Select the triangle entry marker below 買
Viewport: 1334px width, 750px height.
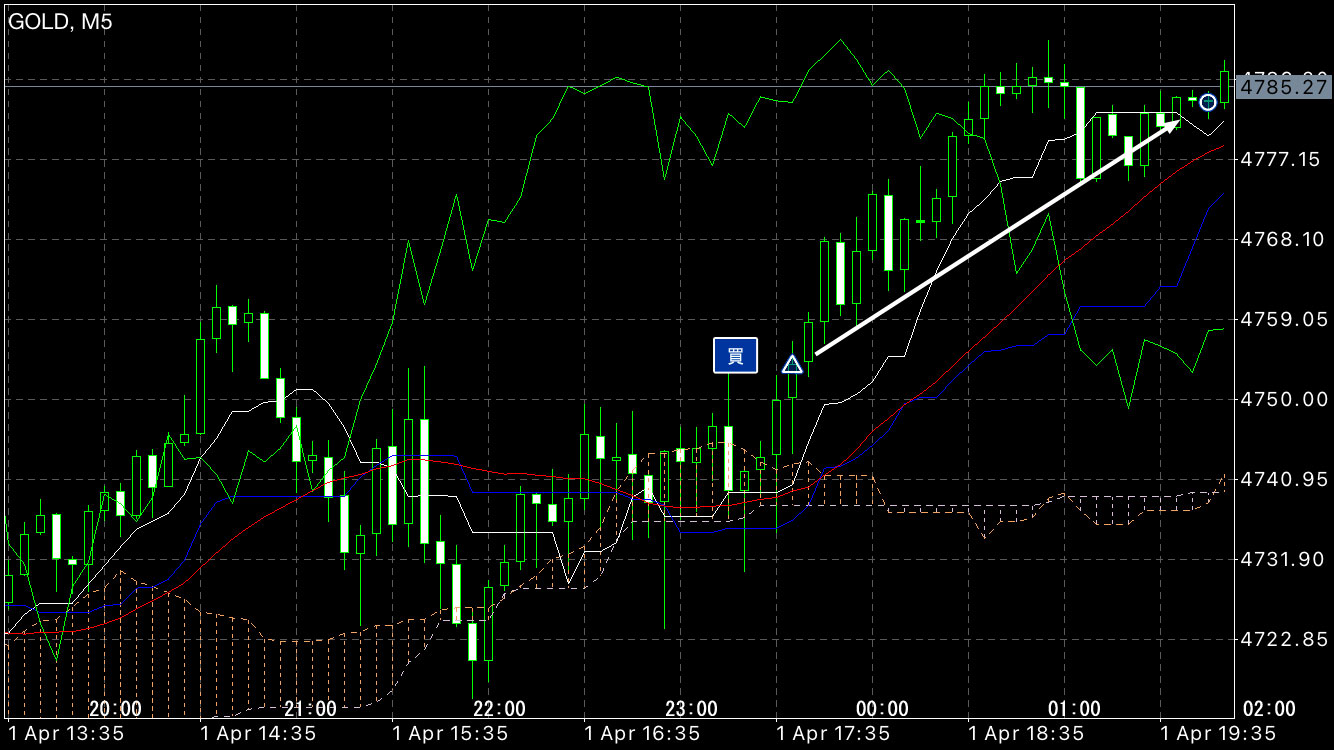coord(792,364)
